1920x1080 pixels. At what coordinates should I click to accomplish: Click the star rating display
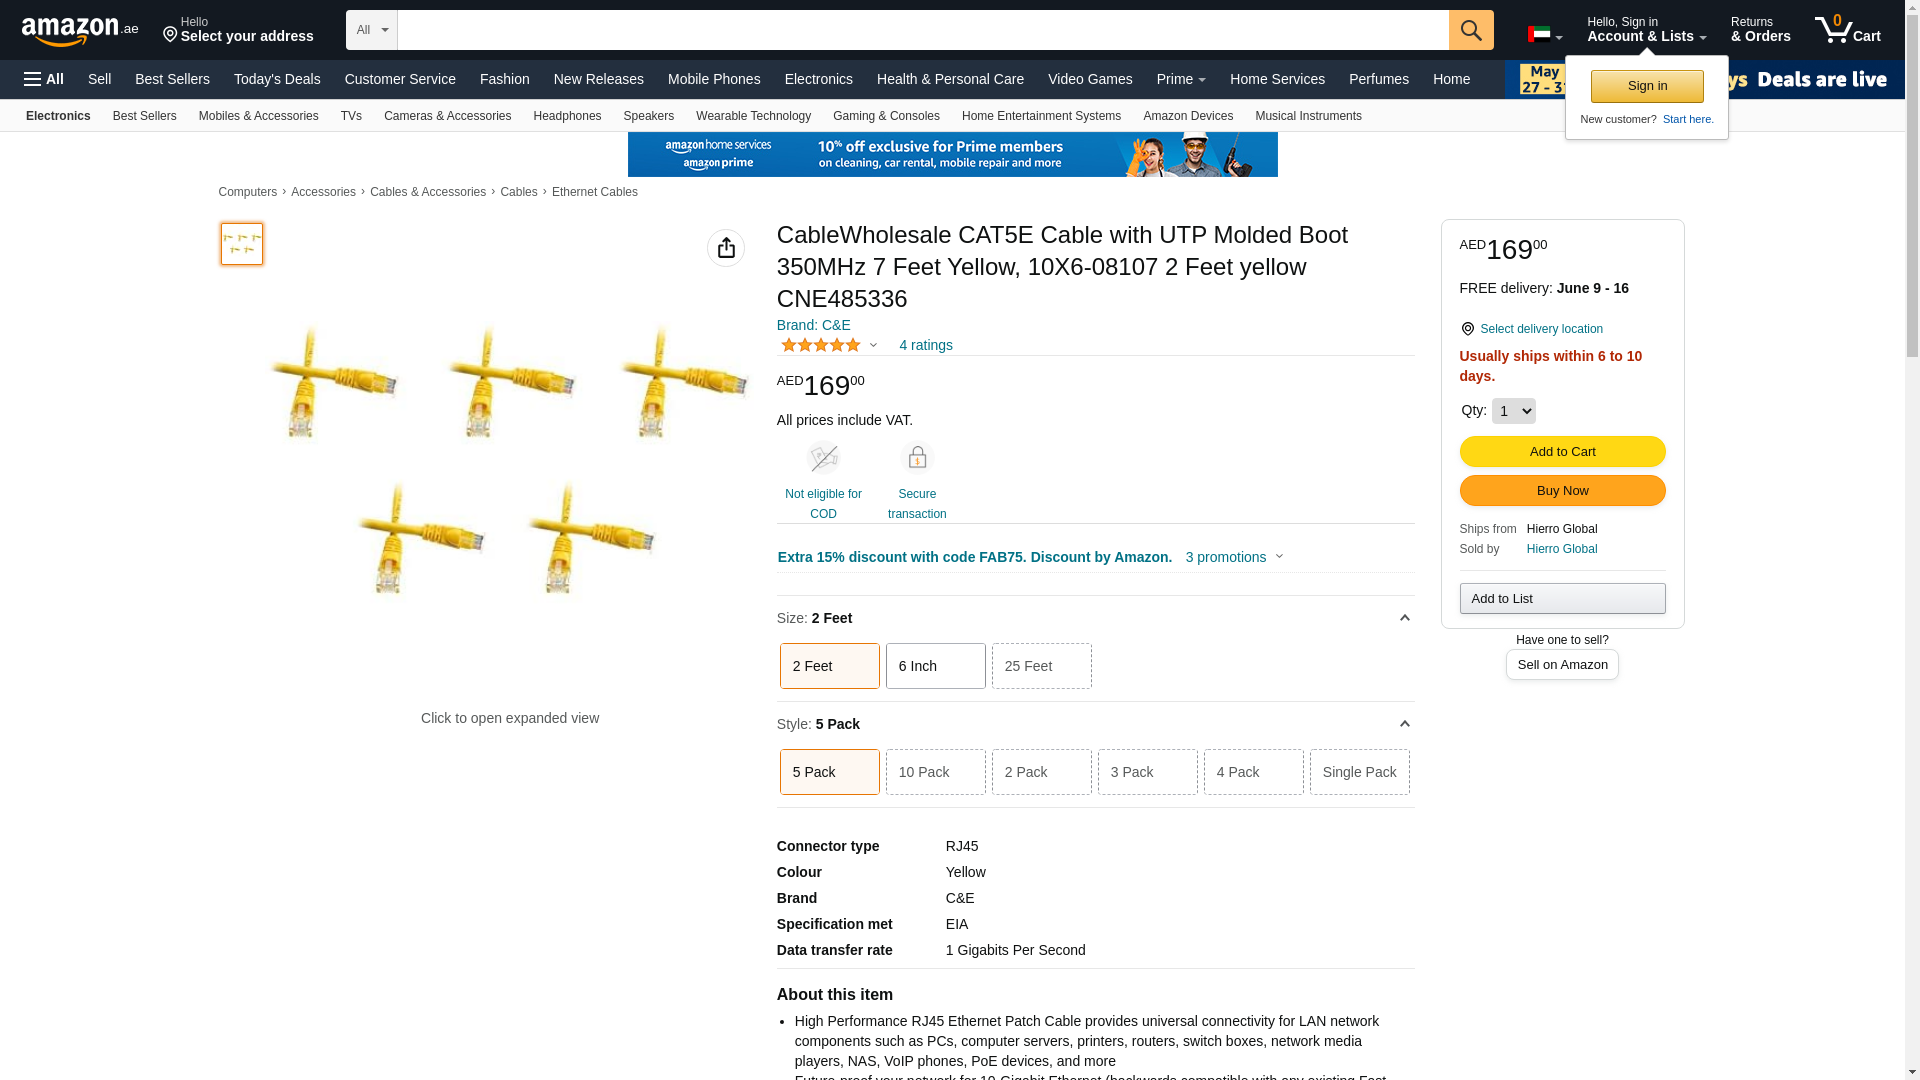tap(821, 345)
